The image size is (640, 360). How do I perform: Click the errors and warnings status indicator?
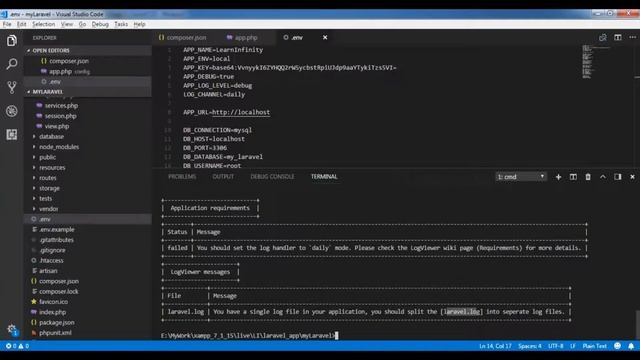tap(17, 346)
